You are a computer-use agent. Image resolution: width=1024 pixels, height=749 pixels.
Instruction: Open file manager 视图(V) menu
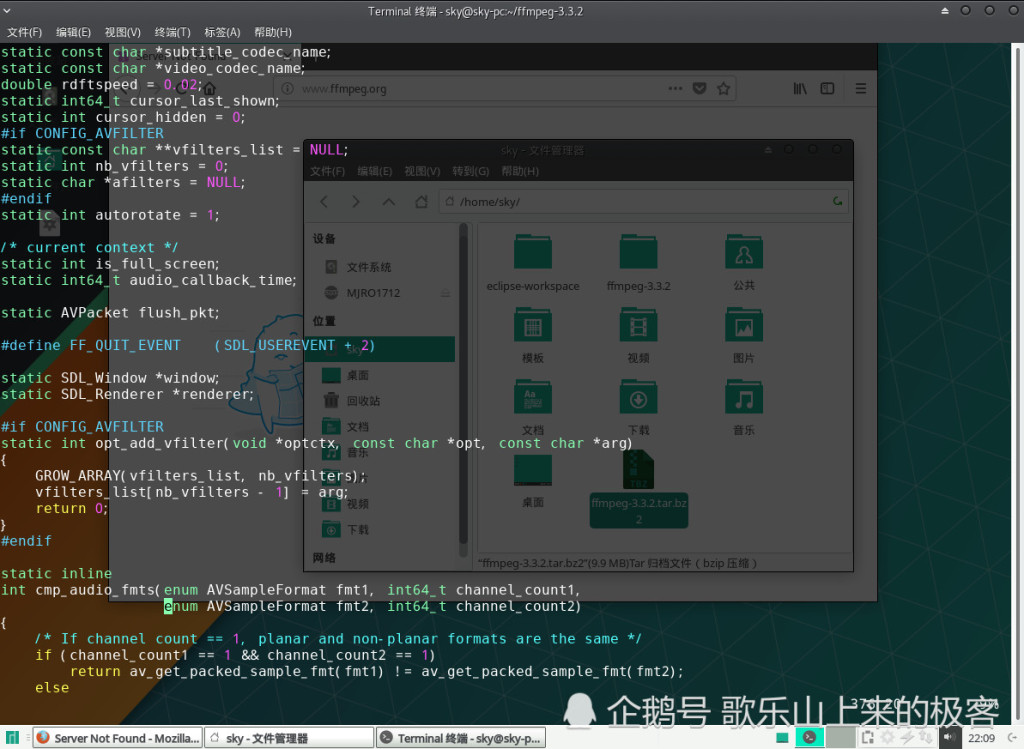422,171
